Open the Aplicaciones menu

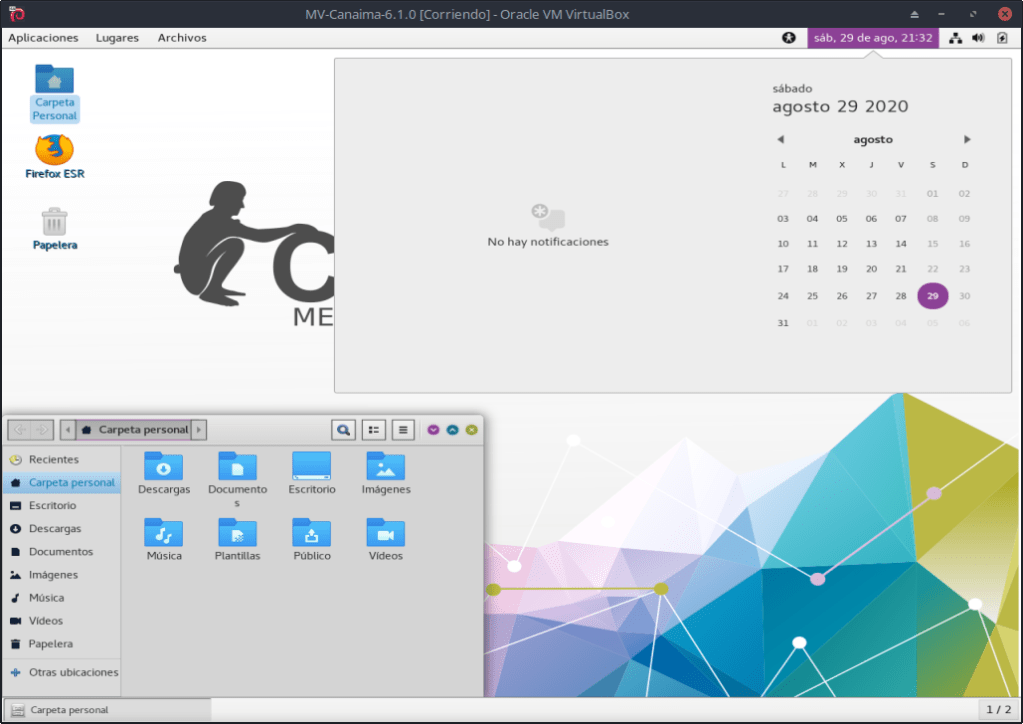[43, 38]
